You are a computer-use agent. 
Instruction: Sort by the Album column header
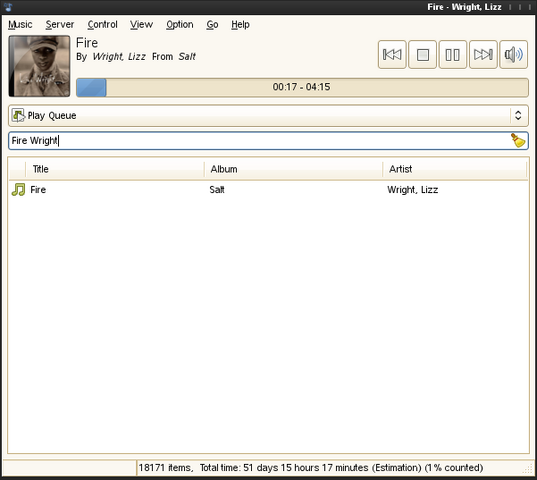294,169
